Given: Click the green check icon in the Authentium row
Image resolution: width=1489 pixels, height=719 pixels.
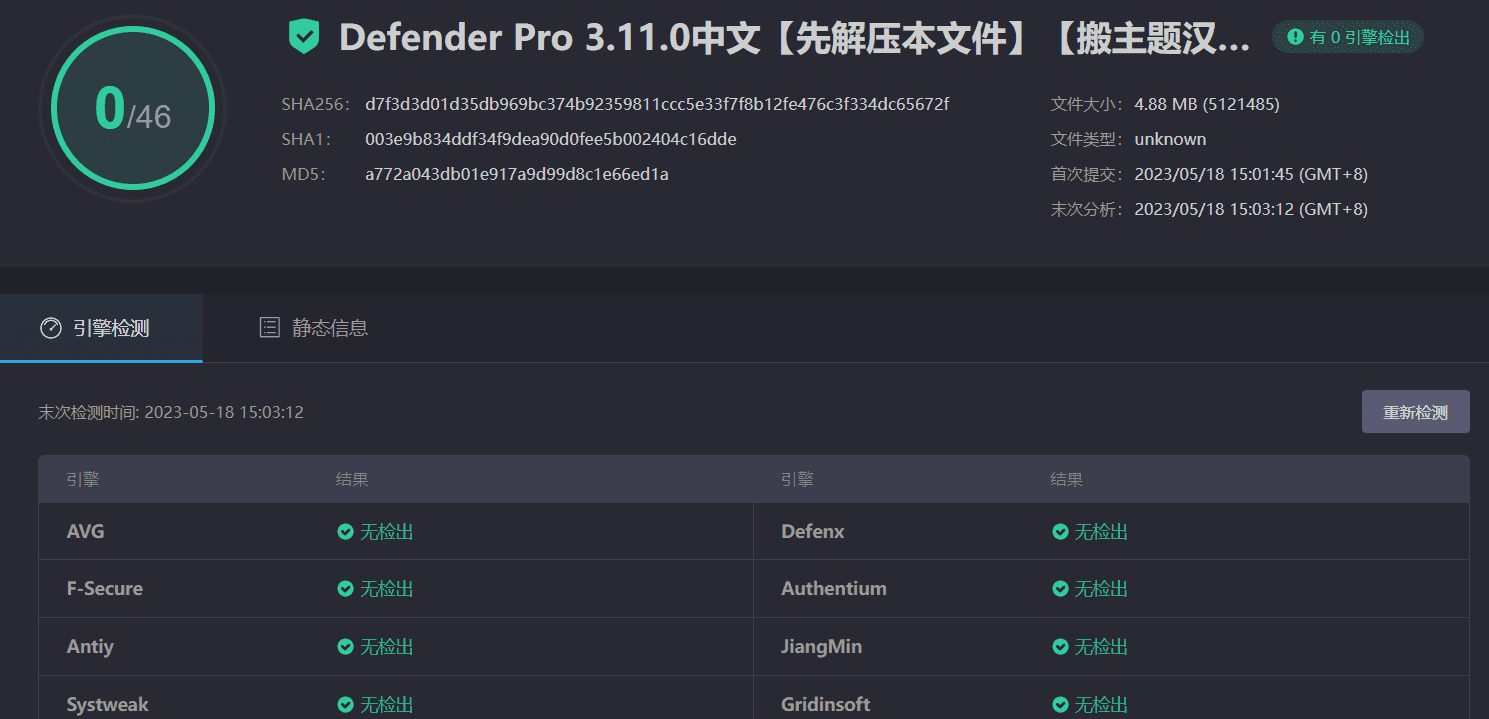Looking at the screenshot, I should point(1060,589).
